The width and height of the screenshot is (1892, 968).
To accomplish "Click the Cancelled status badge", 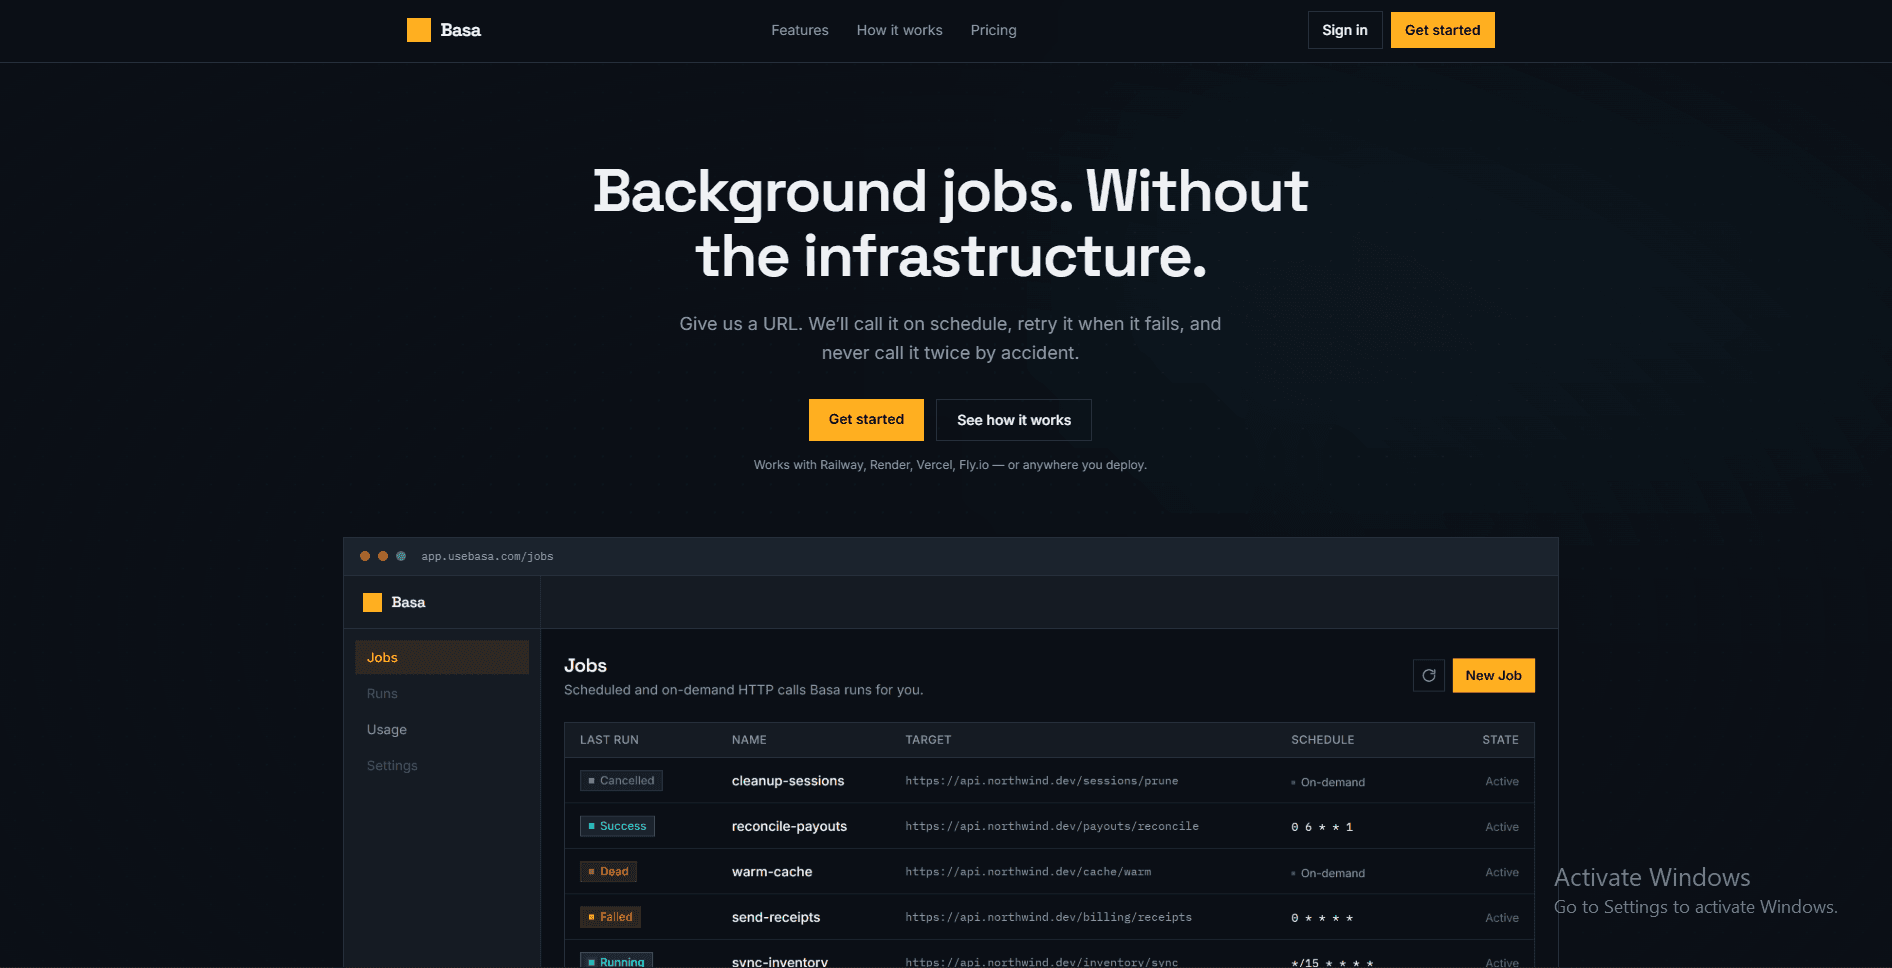I will 621,781.
